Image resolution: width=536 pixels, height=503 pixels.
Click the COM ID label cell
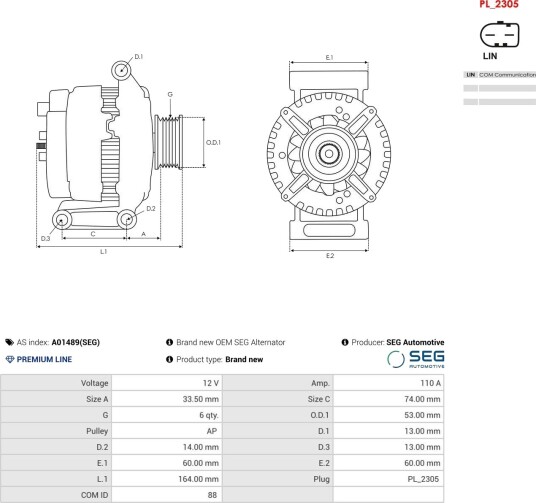(56, 495)
